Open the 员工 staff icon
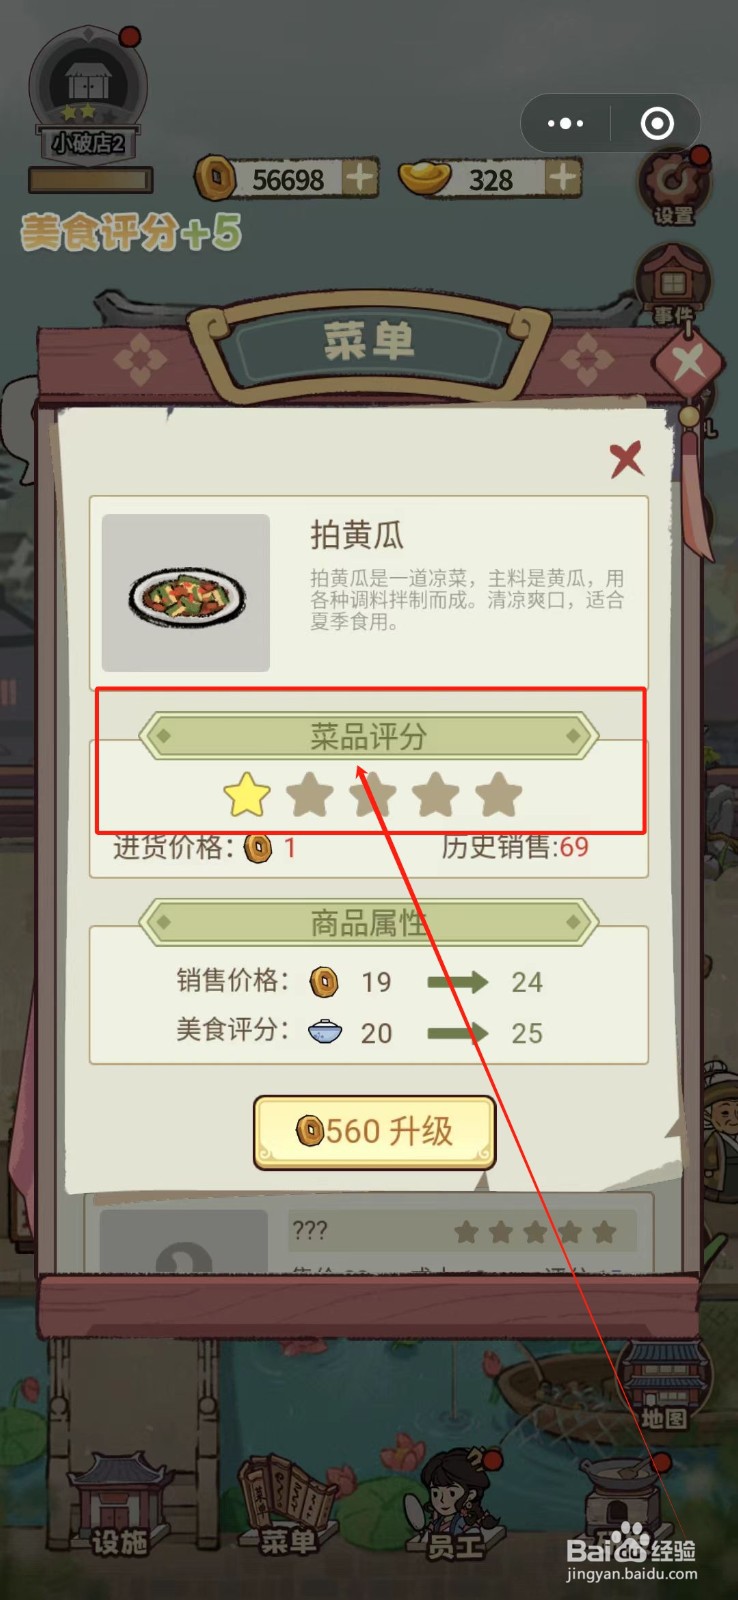The width and height of the screenshot is (738, 1600). tap(457, 1504)
